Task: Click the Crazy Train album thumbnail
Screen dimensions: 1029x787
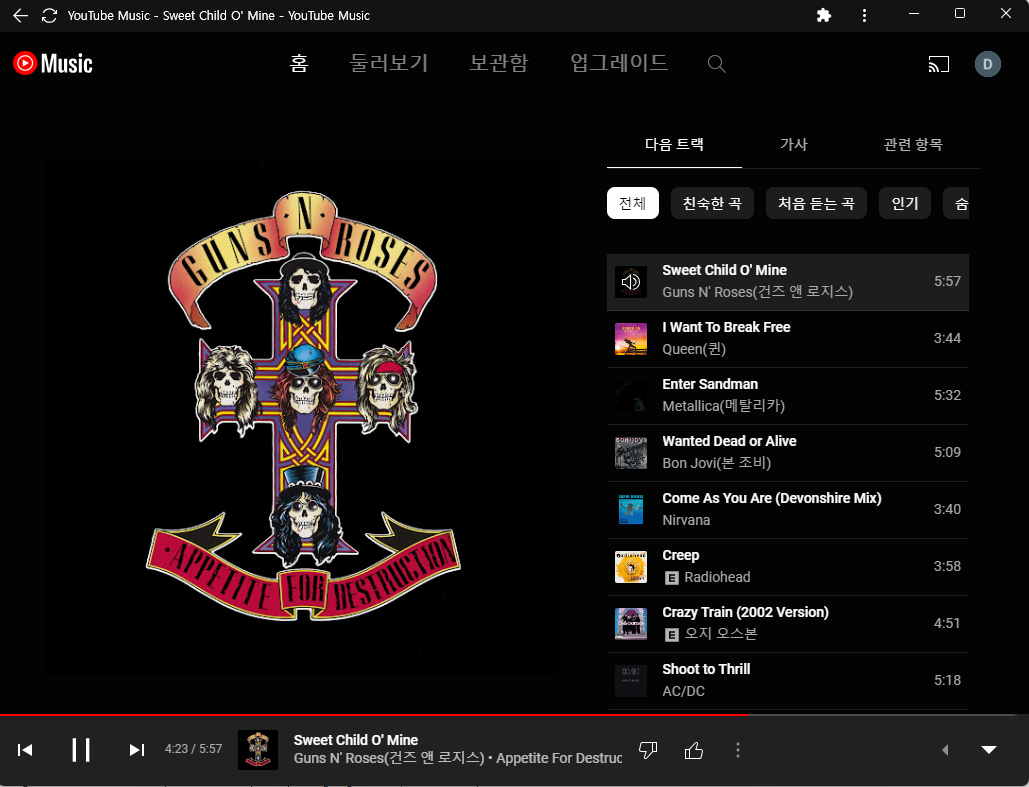Action: coord(631,624)
